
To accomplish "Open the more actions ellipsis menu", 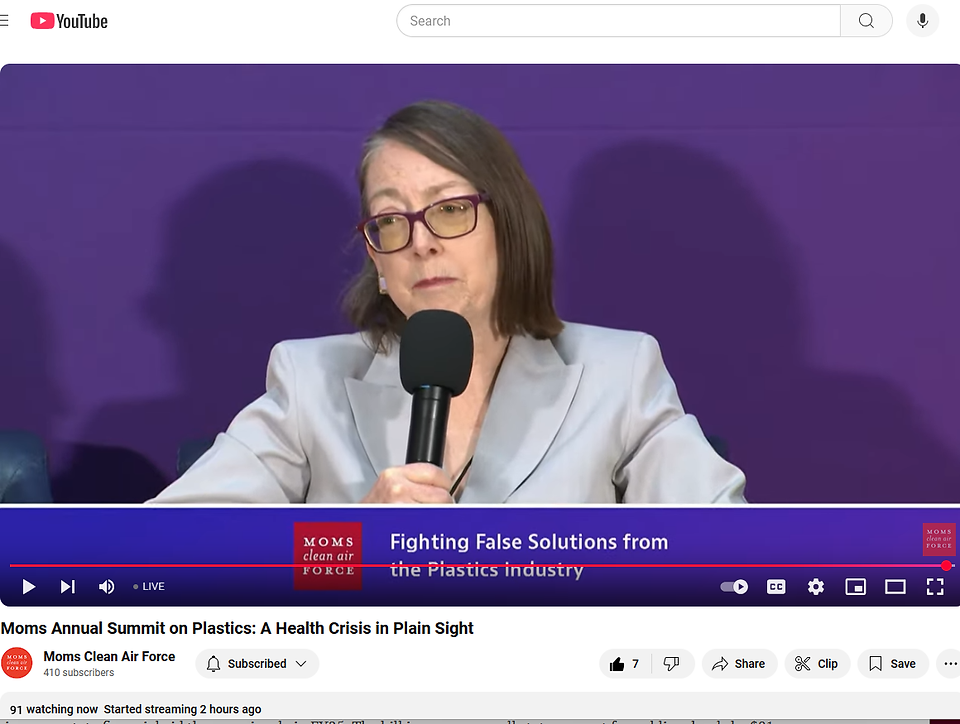I will pyautogui.click(x=950, y=663).
